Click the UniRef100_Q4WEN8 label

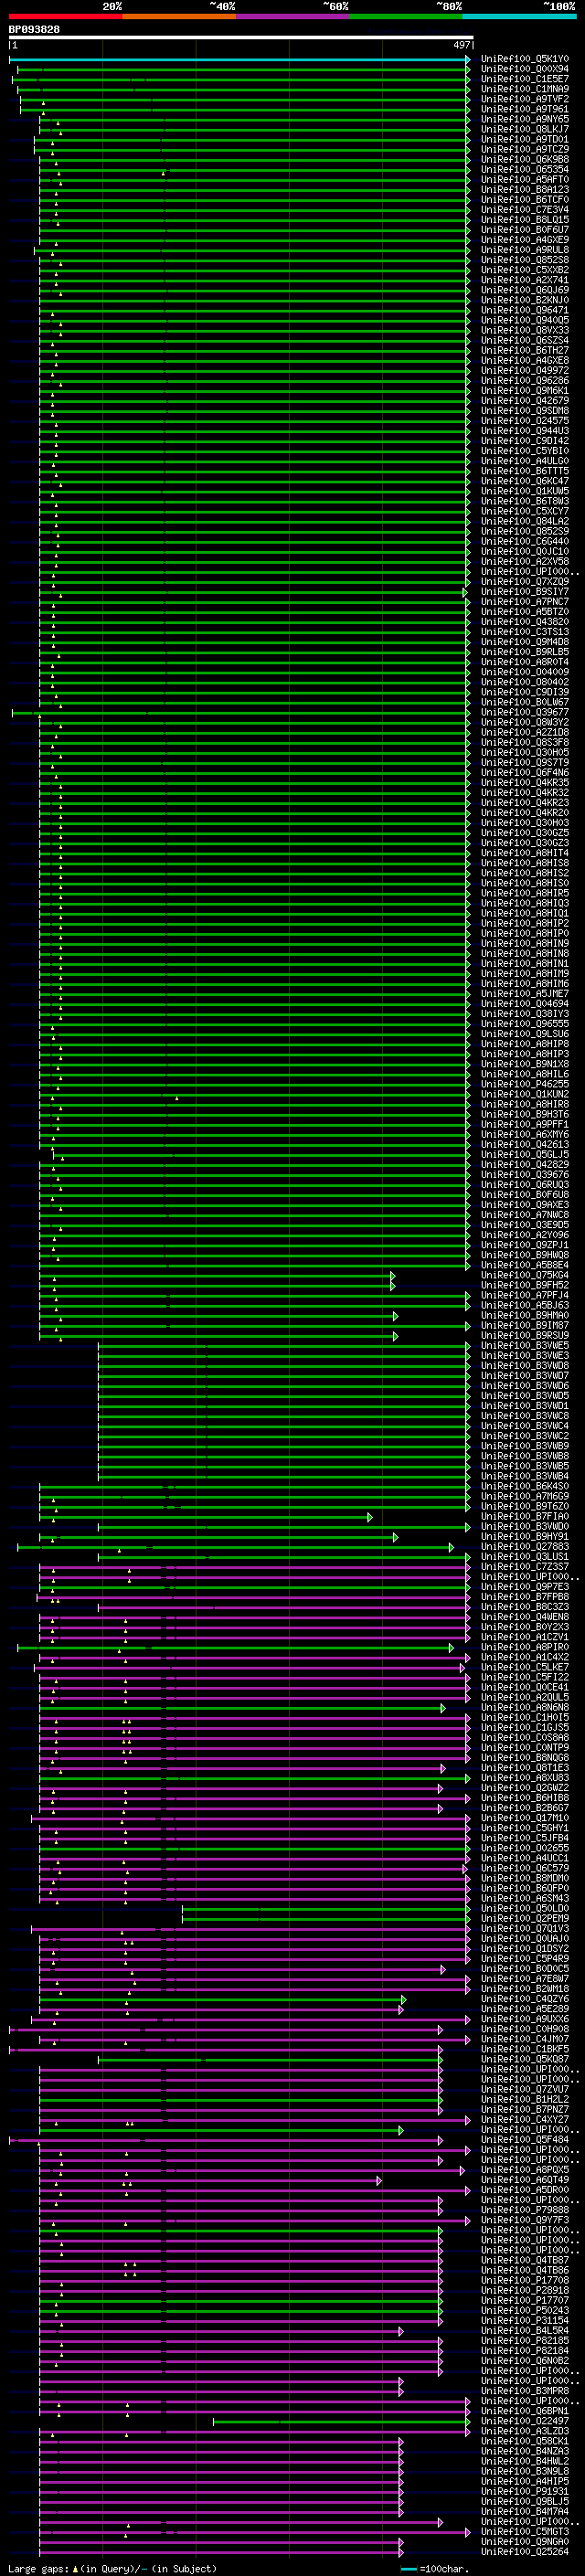(525, 1617)
